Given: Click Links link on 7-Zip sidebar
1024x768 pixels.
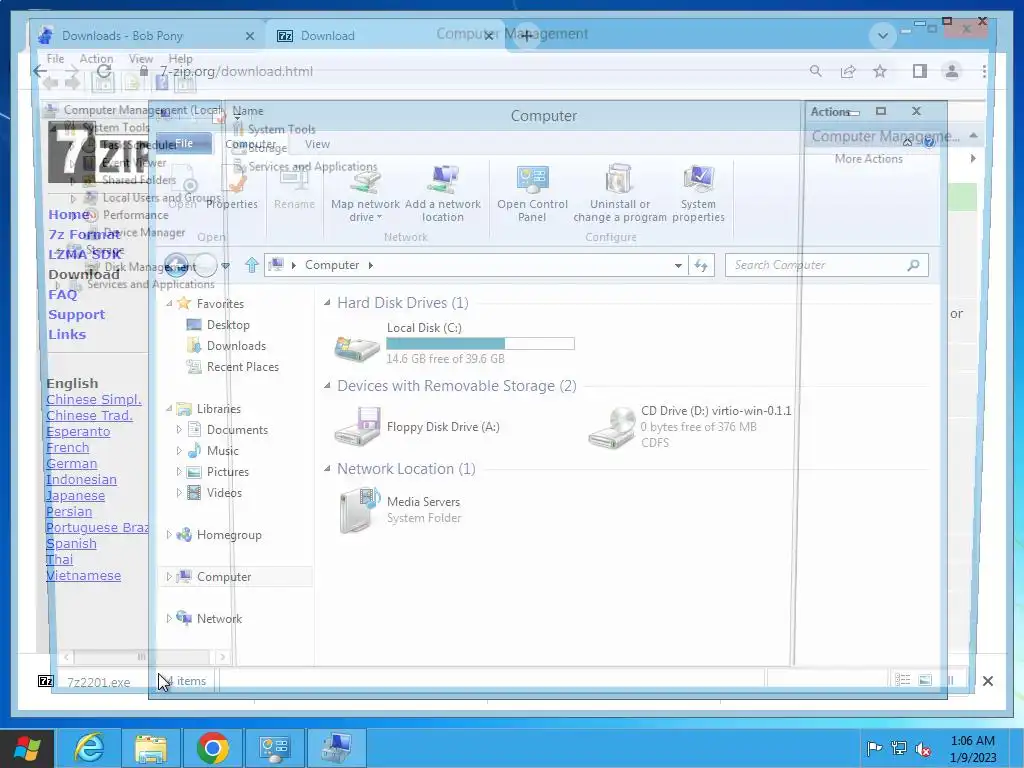Looking at the screenshot, I should [x=67, y=334].
